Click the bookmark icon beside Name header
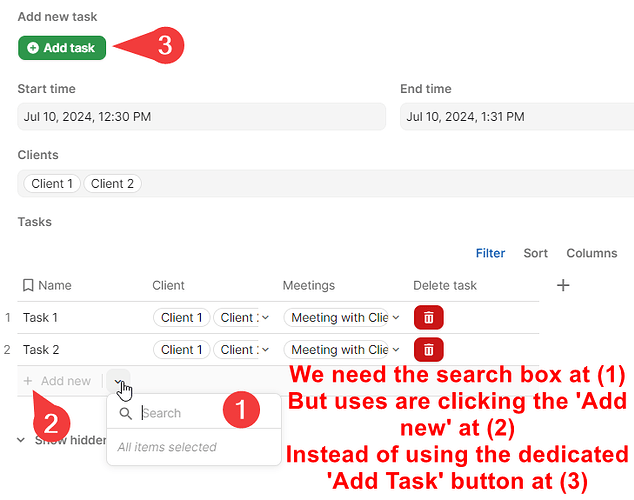634x500 pixels. [x=28, y=285]
